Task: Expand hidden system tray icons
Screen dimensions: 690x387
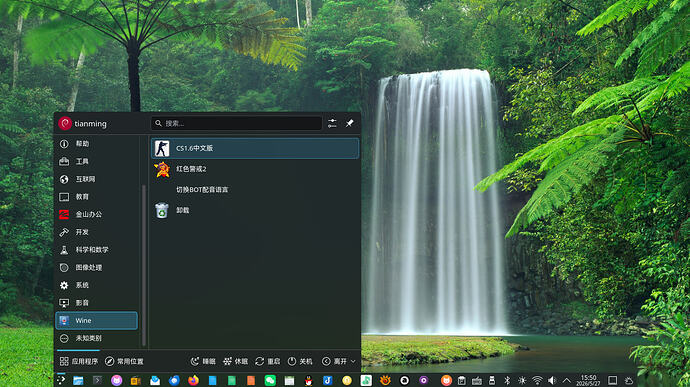Action: tap(567, 380)
